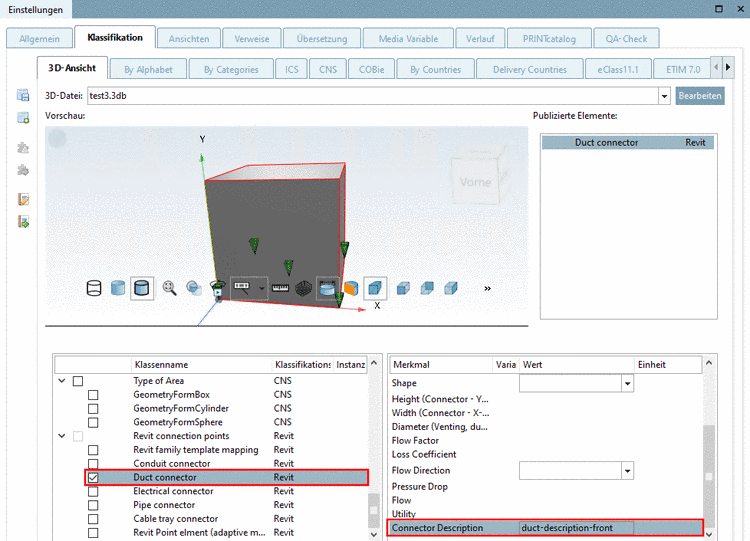
Task: Click the rotate animation play icon
Action: click(x=218, y=289)
